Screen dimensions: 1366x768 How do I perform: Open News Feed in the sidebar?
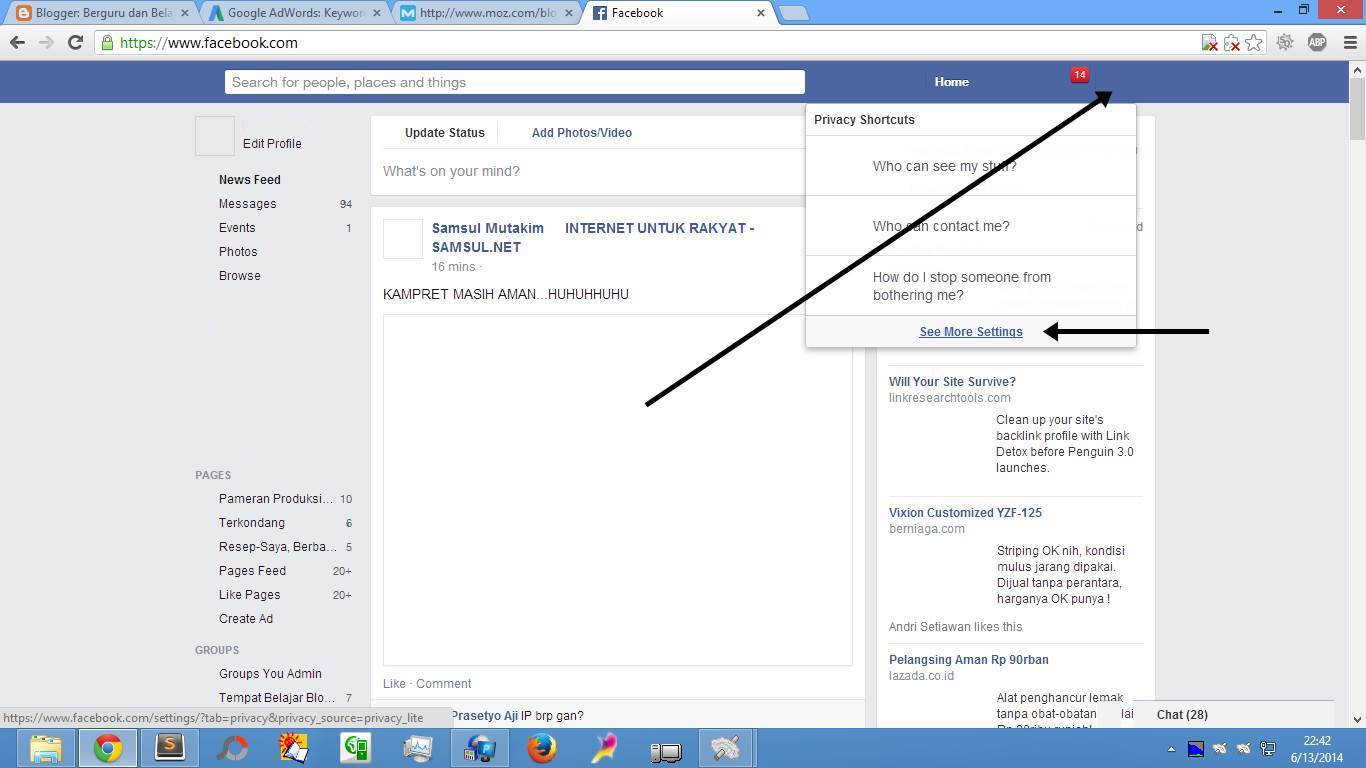249,180
